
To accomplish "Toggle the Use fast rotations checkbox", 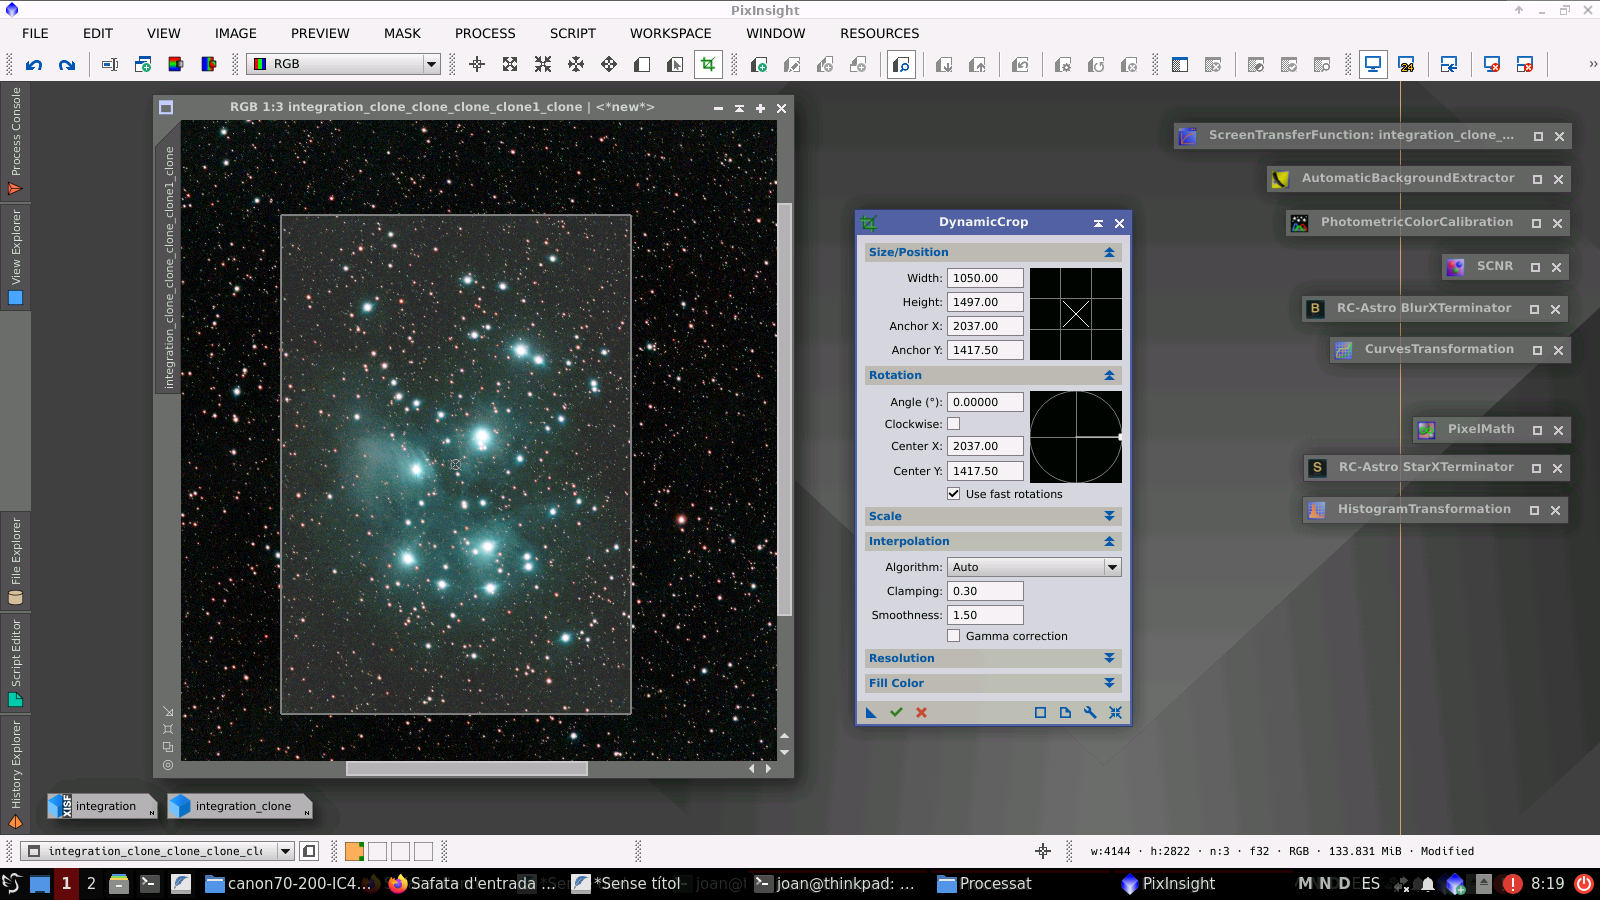I will pyautogui.click(x=953, y=493).
